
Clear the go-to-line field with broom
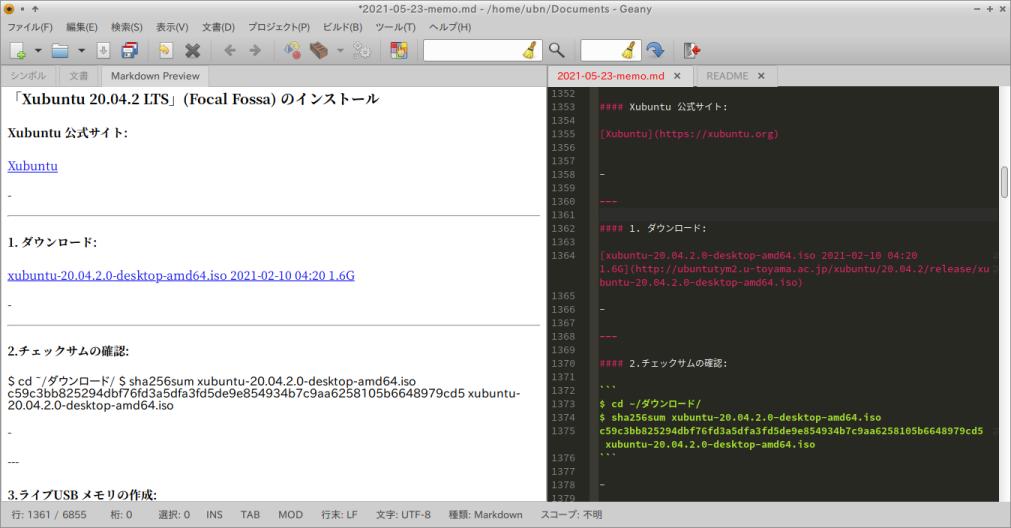(629, 50)
